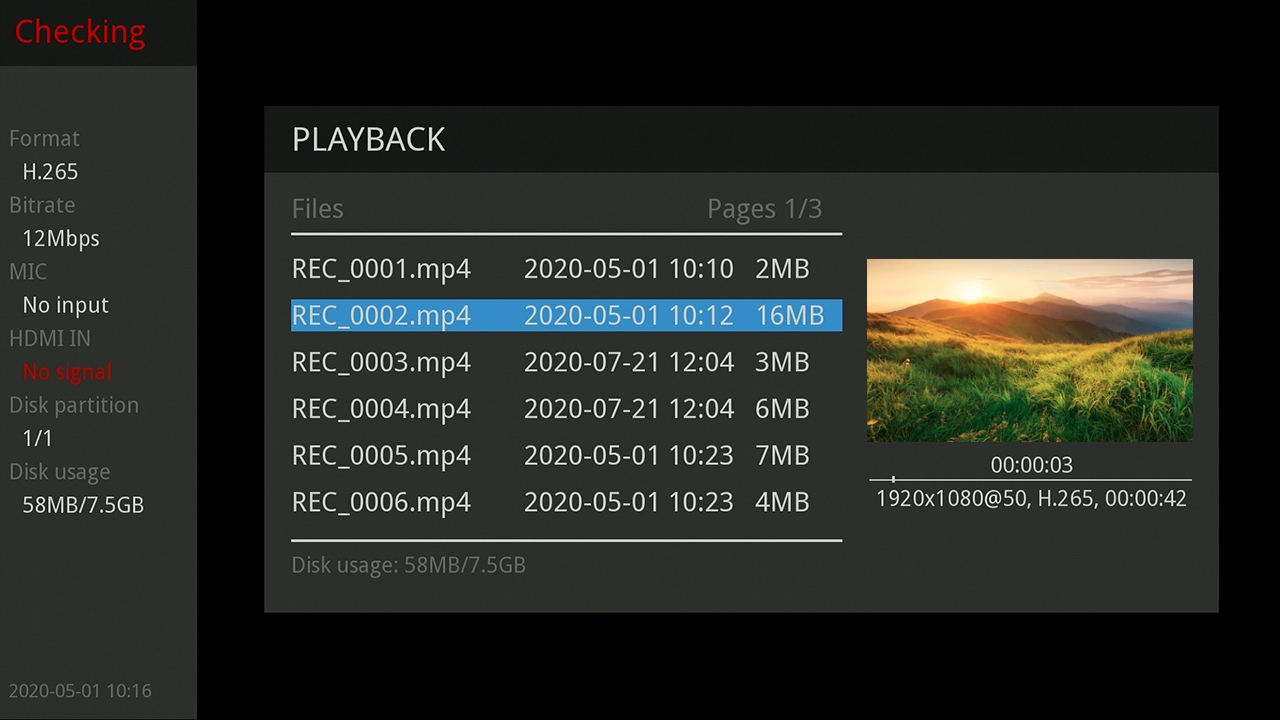This screenshot has height=720, width=1280.
Task: Click the H.265 format value in sidebar
Action: coord(50,172)
